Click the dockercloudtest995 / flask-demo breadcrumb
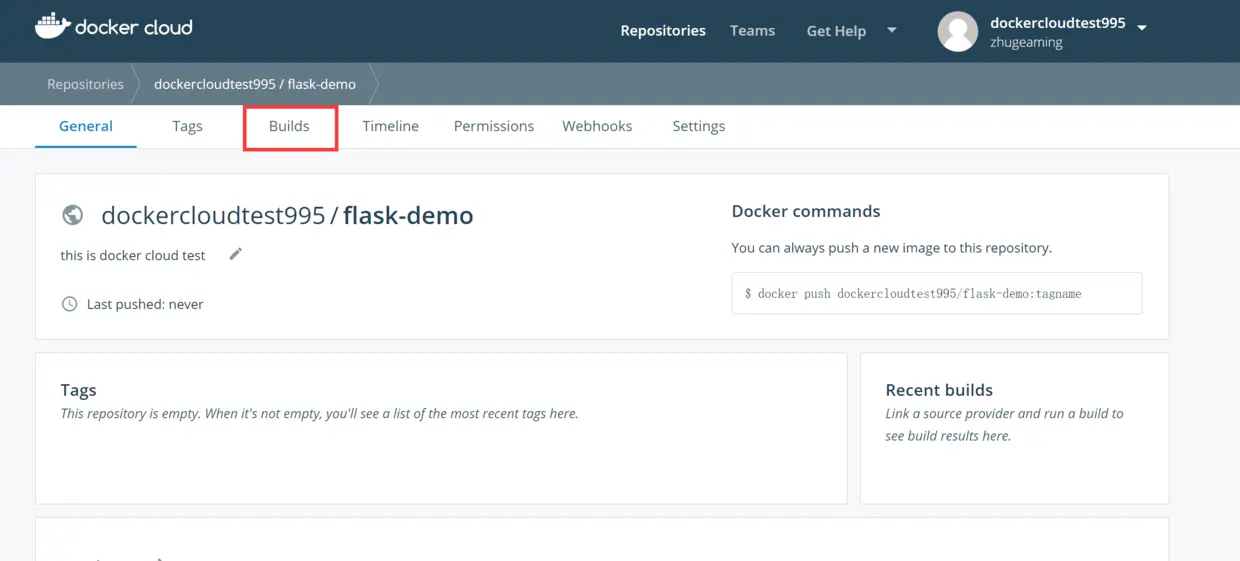The height and width of the screenshot is (561, 1240). 255,84
